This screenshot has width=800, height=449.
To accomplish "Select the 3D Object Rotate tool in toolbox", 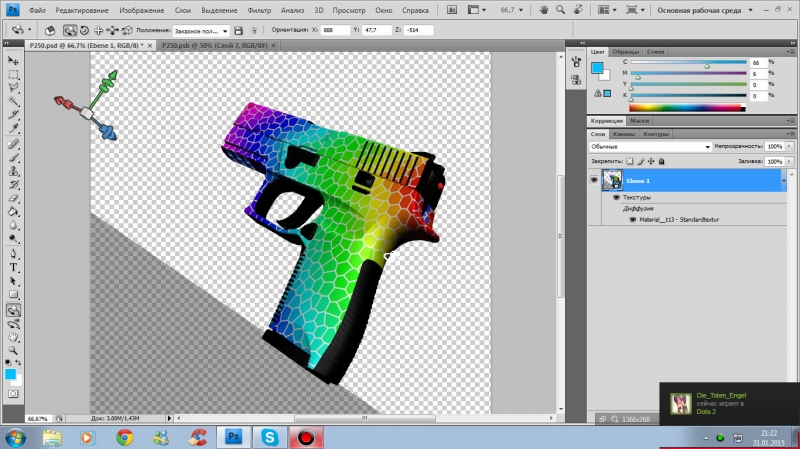I will (x=13, y=310).
